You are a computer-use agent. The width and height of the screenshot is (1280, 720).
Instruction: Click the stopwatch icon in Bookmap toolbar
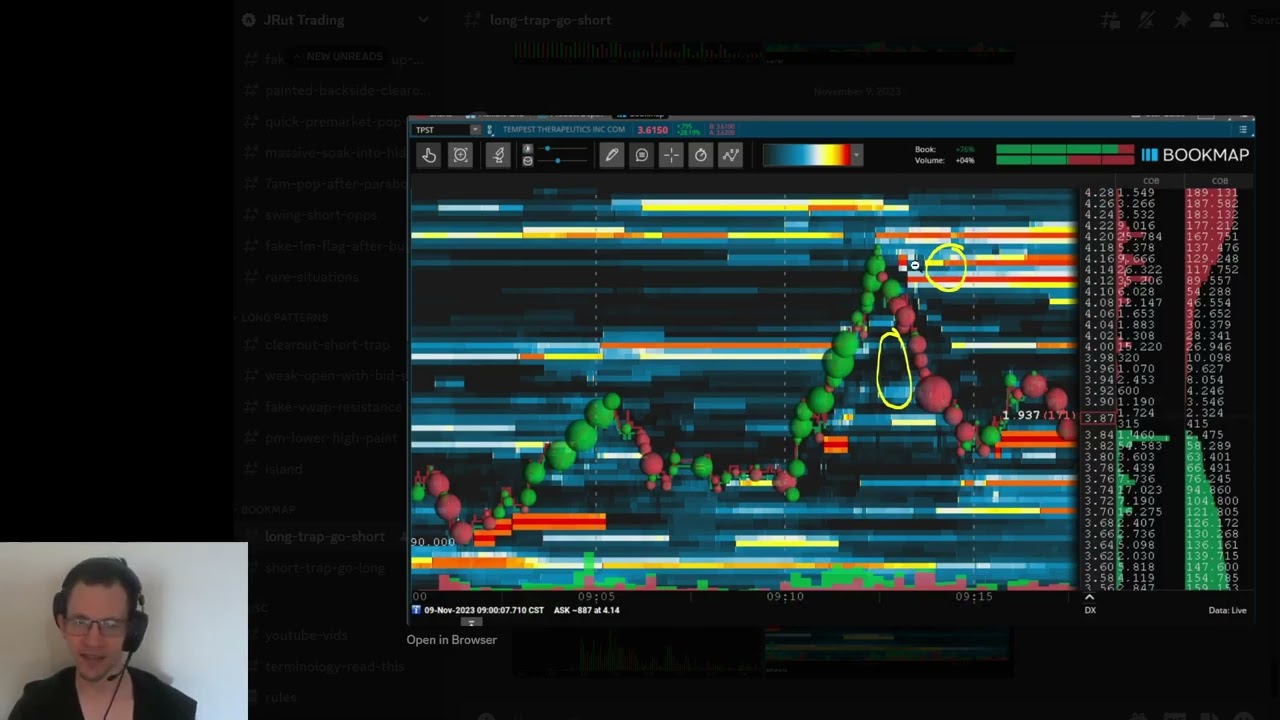pos(701,155)
